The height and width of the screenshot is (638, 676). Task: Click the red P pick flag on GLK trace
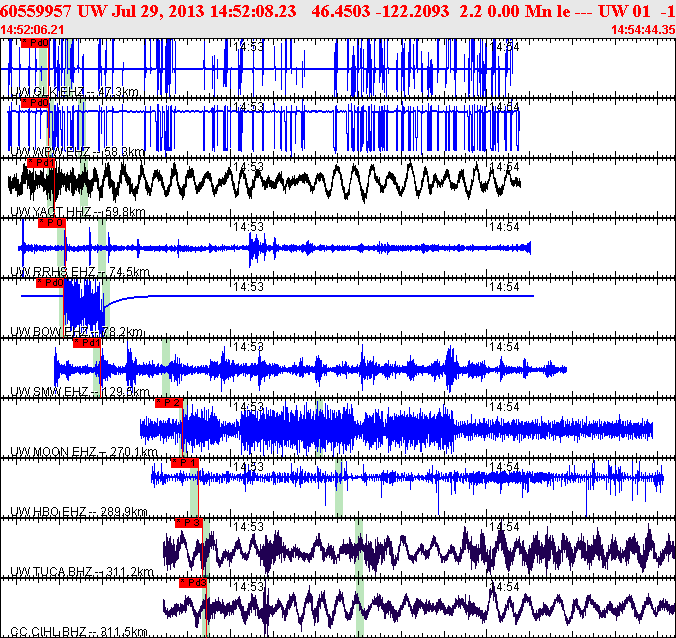[x=35, y=44]
